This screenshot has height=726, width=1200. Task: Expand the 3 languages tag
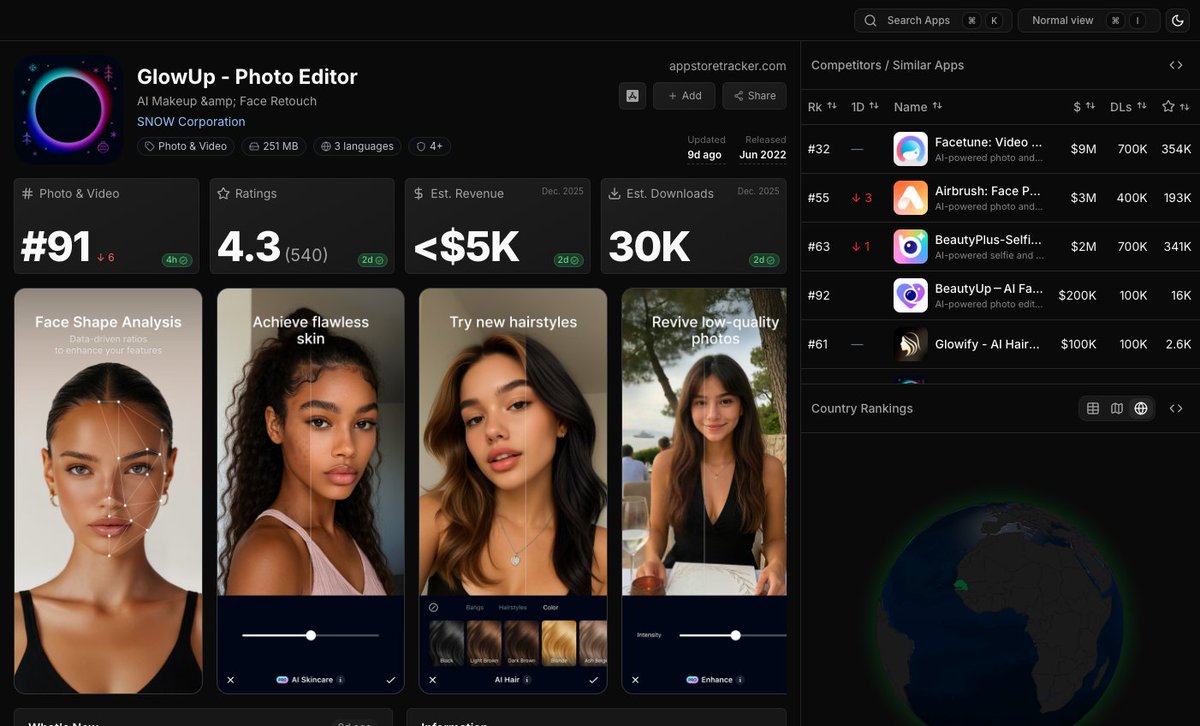point(357,146)
